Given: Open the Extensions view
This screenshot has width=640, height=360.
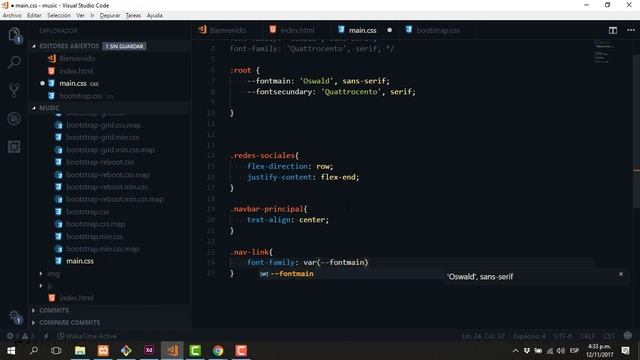Looking at the screenshot, I should pos(14,147).
